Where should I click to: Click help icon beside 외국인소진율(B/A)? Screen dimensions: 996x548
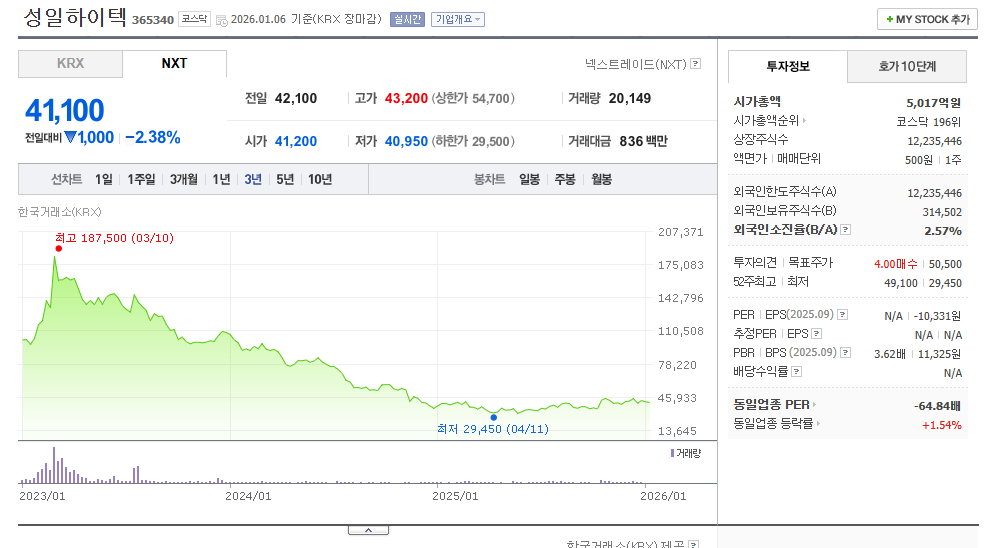pyautogui.click(x=845, y=229)
